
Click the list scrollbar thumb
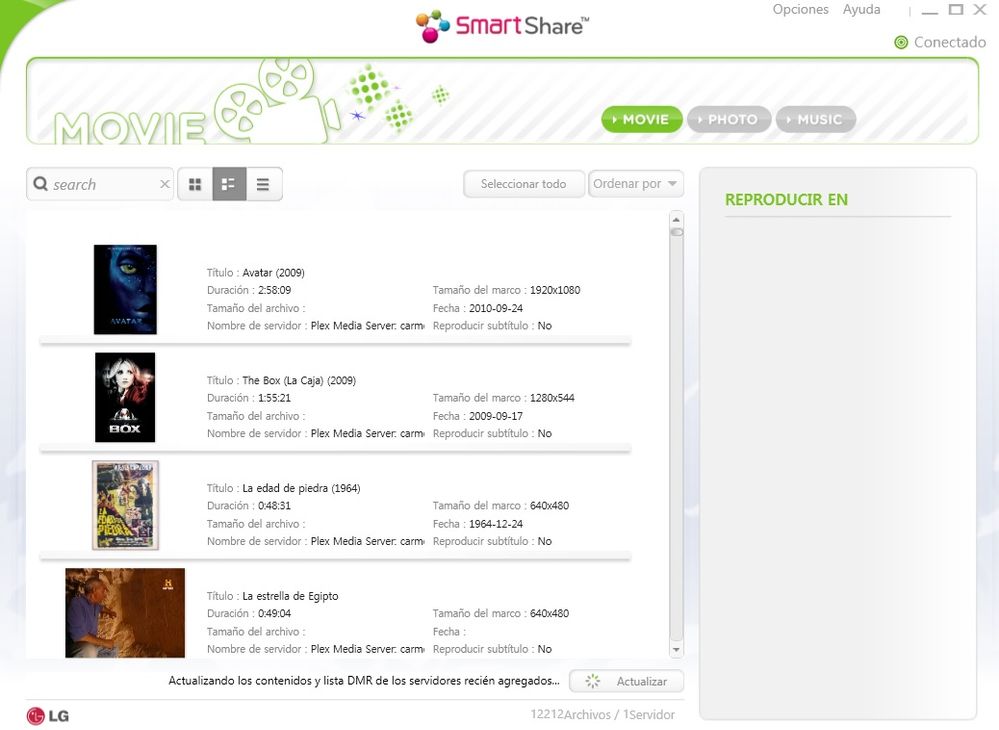tap(677, 233)
